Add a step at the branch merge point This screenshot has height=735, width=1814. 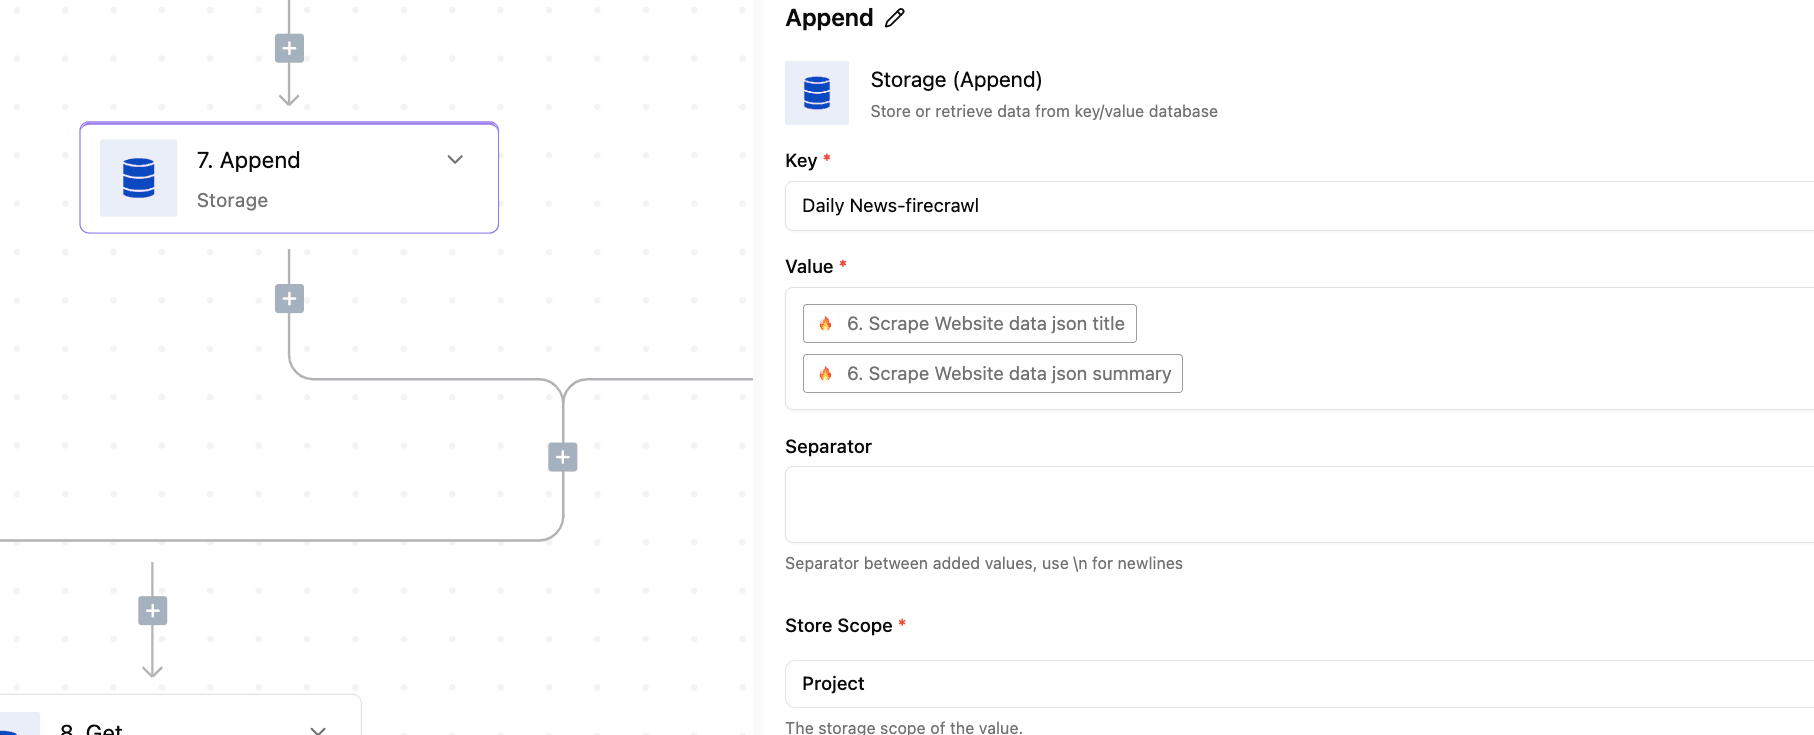563,457
